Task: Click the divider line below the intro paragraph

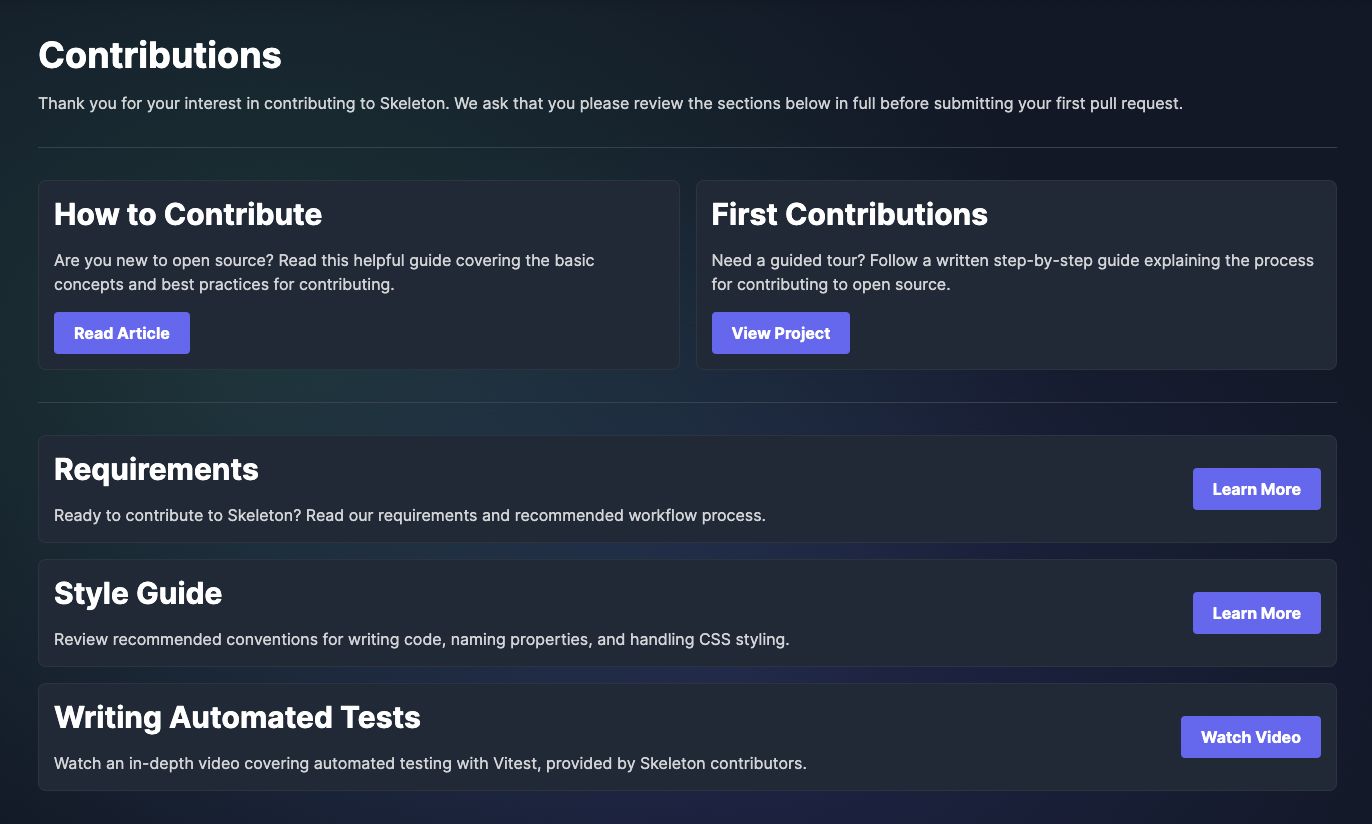Action: point(686,148)
